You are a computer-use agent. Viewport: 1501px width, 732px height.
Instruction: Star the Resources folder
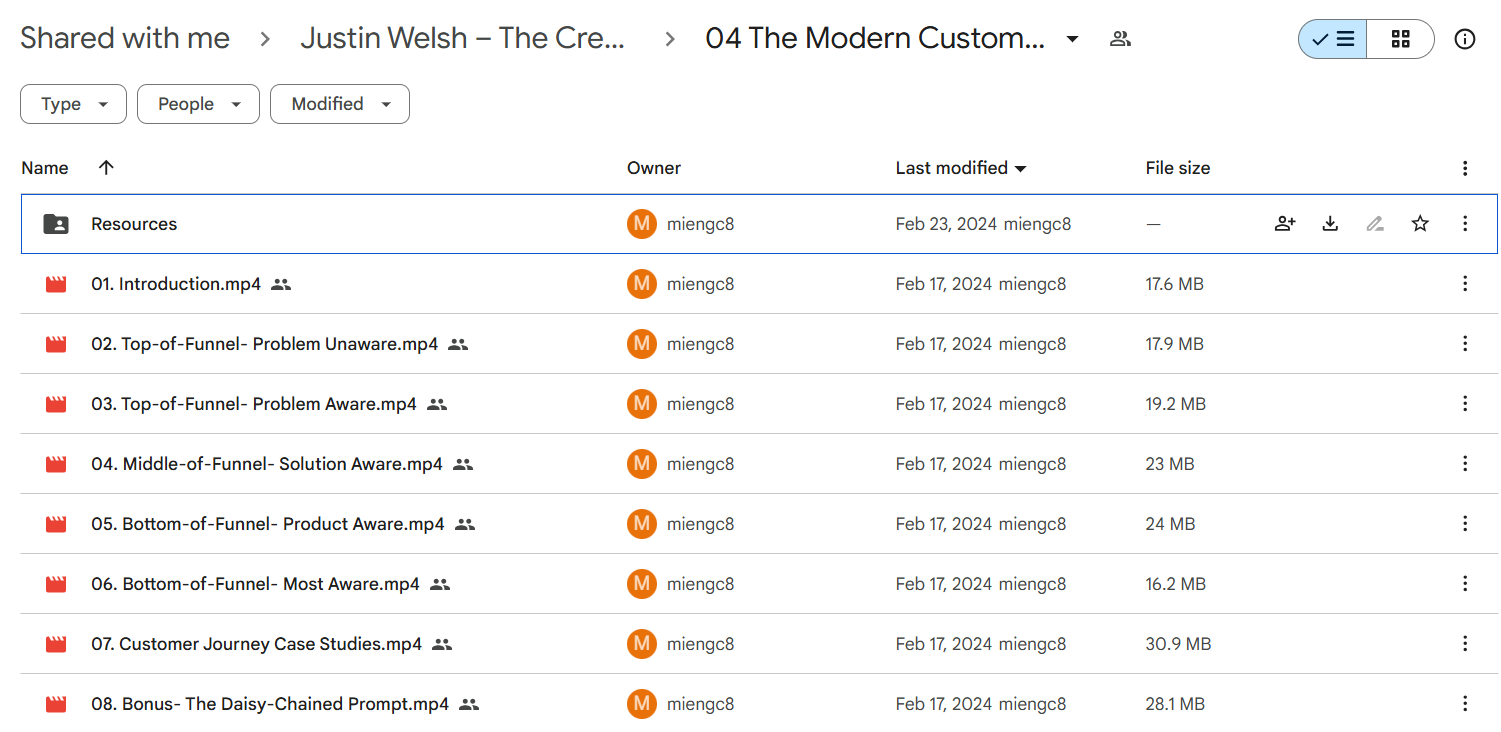[1420, 224]
